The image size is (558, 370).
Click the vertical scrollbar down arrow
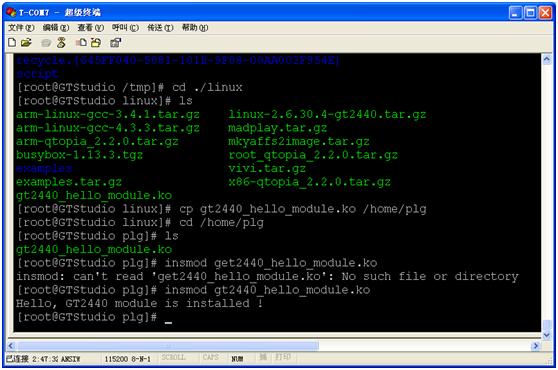click(x=547, y=335)
